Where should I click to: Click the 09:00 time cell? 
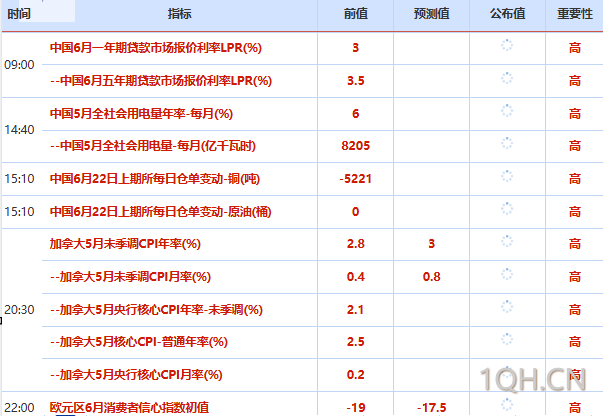pos(19,65)
